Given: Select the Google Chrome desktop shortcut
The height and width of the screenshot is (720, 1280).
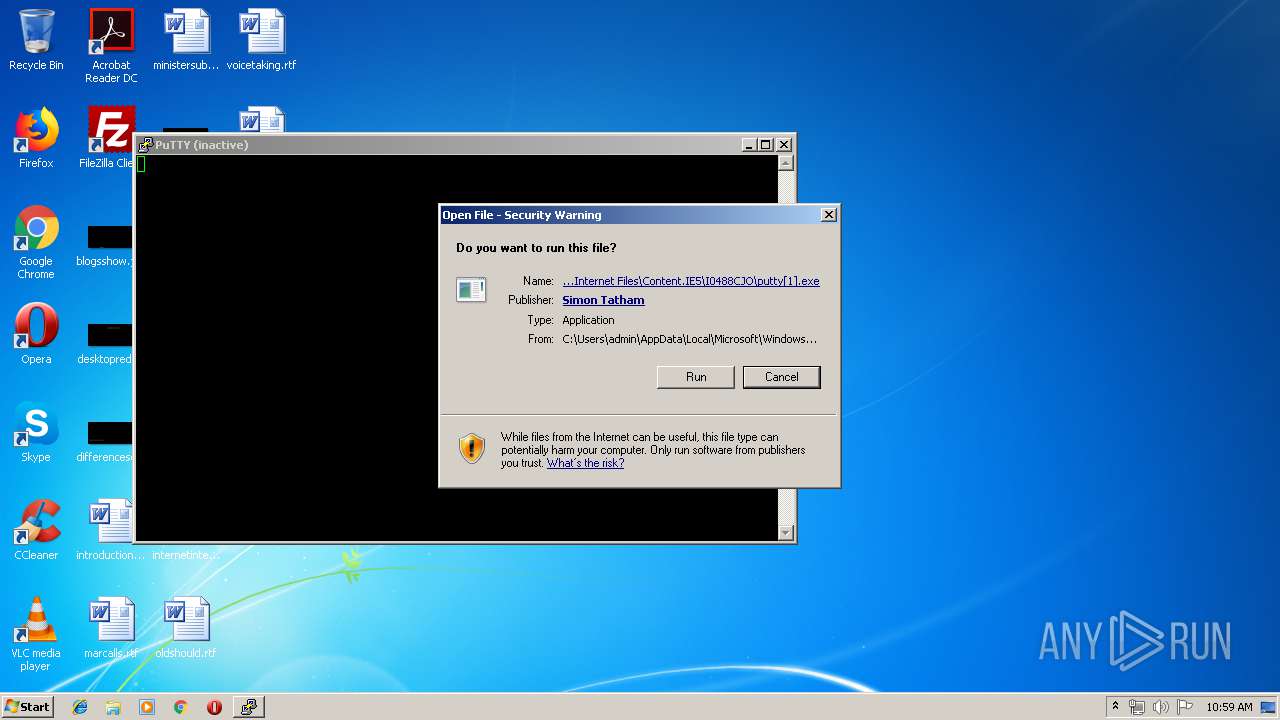Looking at the screenshot, I should (36, 243).
